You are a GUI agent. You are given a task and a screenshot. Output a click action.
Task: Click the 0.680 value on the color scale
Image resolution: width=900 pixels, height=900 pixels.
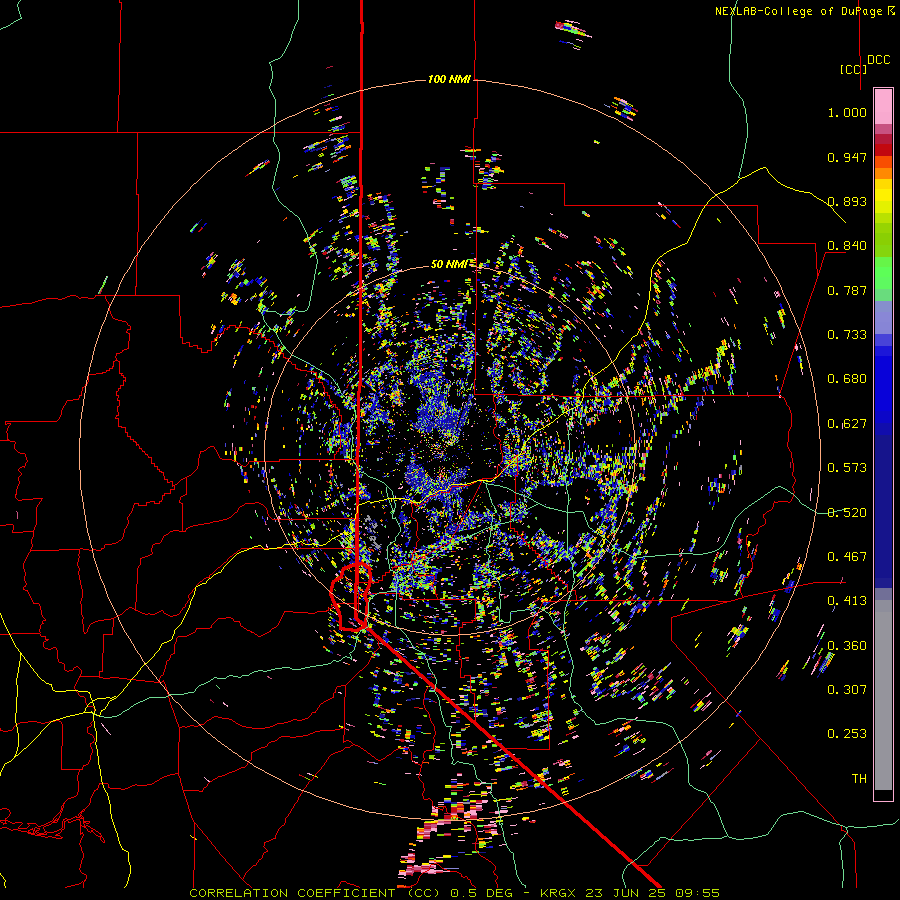(847, 379)
